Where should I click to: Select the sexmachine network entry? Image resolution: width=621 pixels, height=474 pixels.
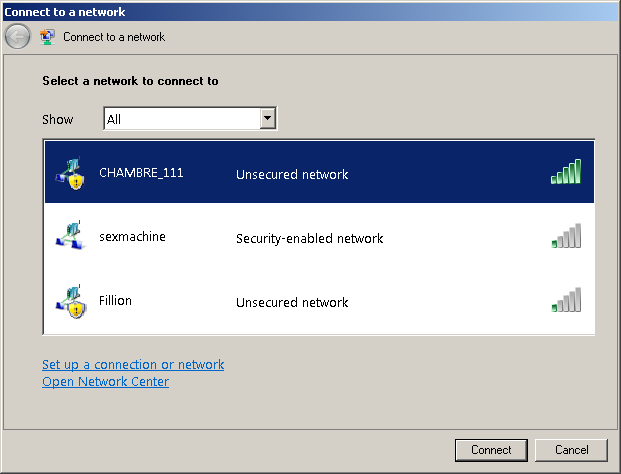click(x=319, y=236)
